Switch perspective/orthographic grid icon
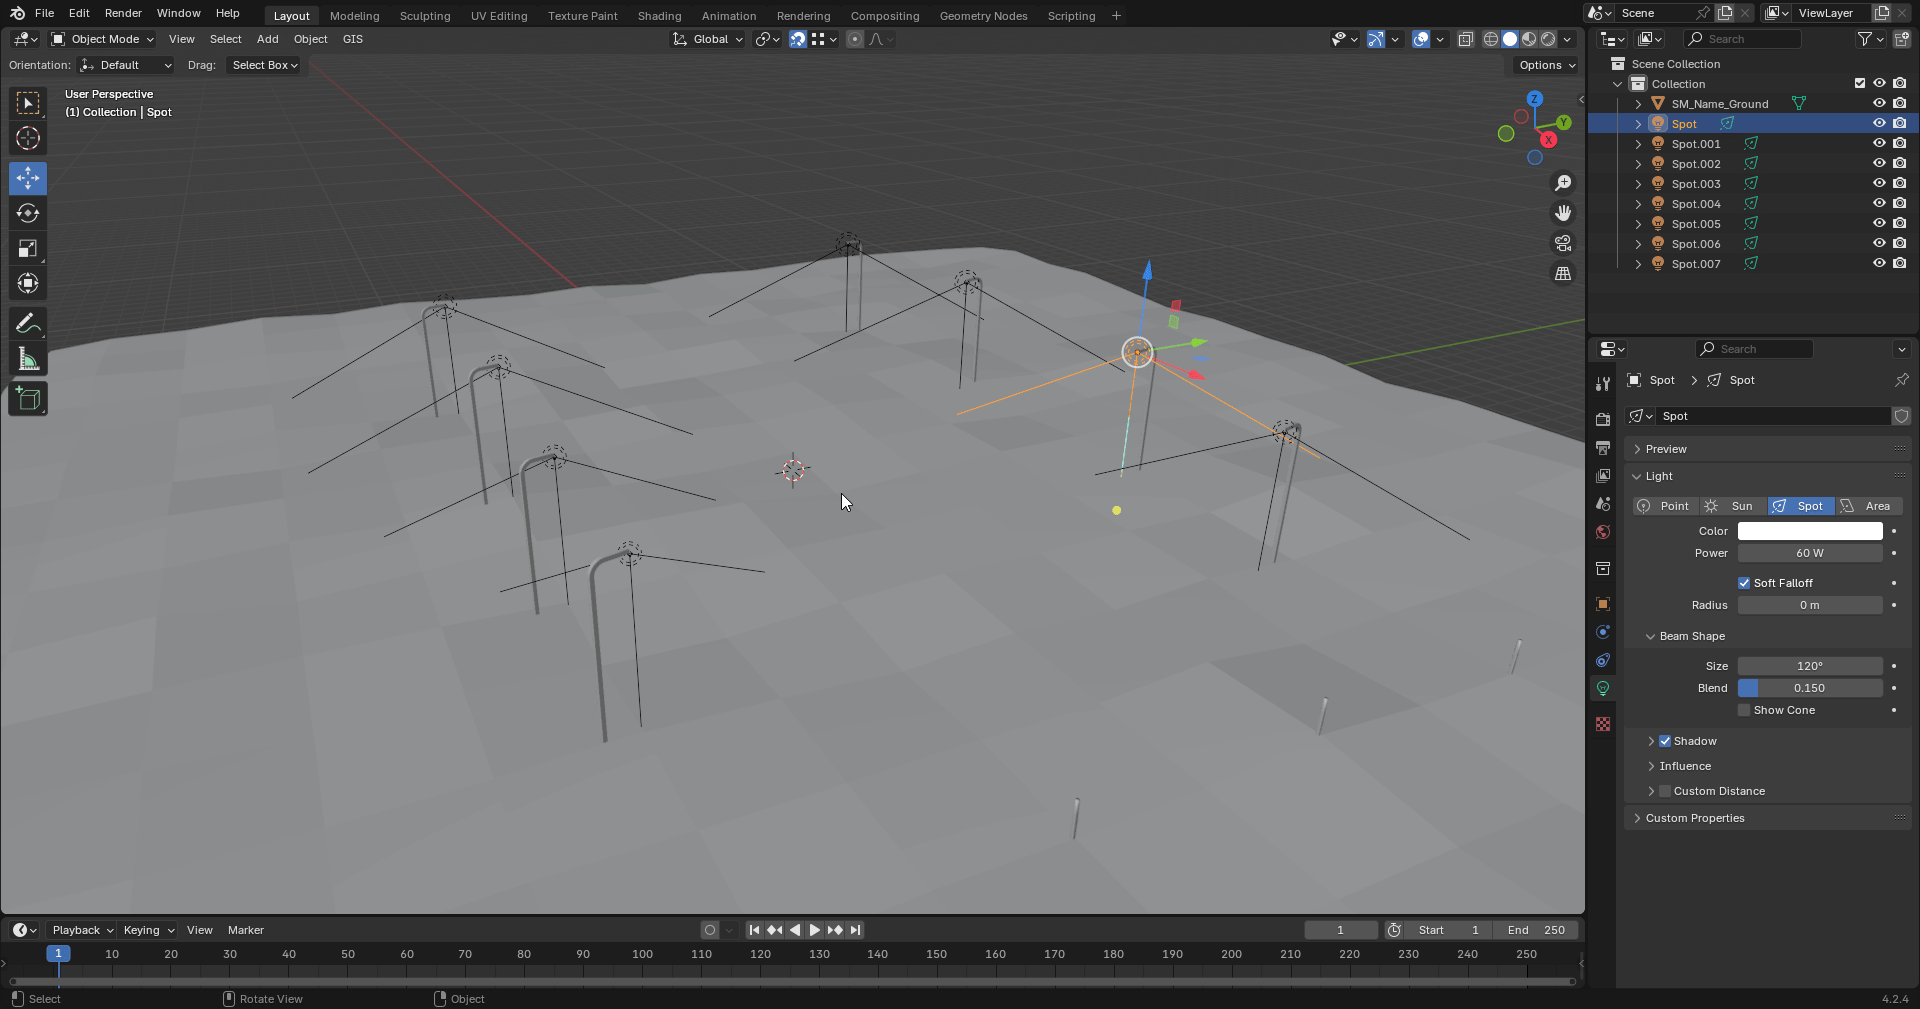Image resolution: width=1920 pixels, height=1009 pixels. tap(1562, 273)
